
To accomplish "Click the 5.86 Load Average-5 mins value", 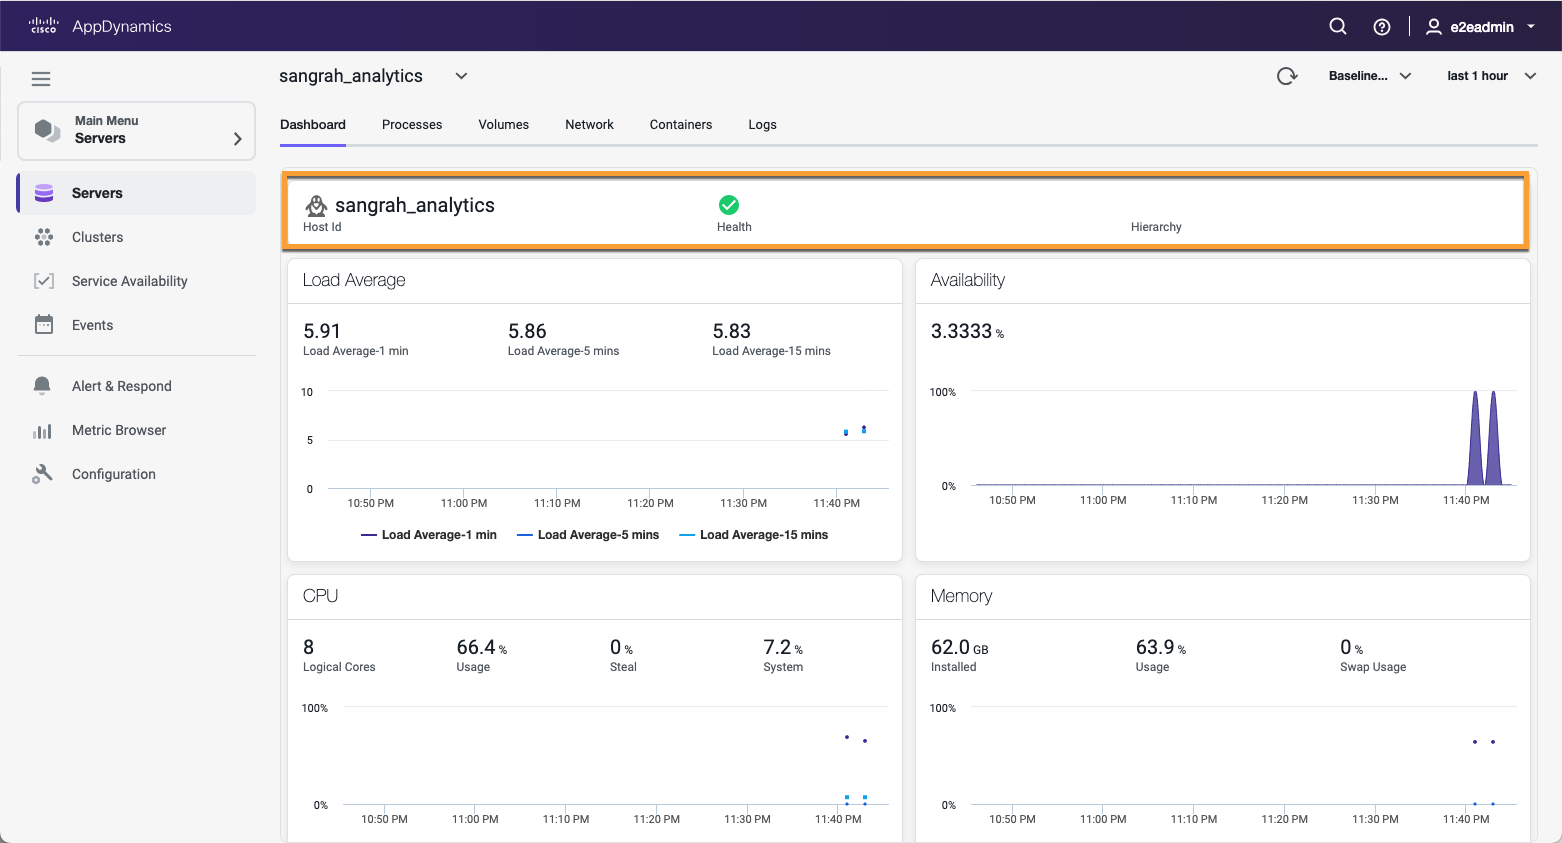I will [527, 331].
